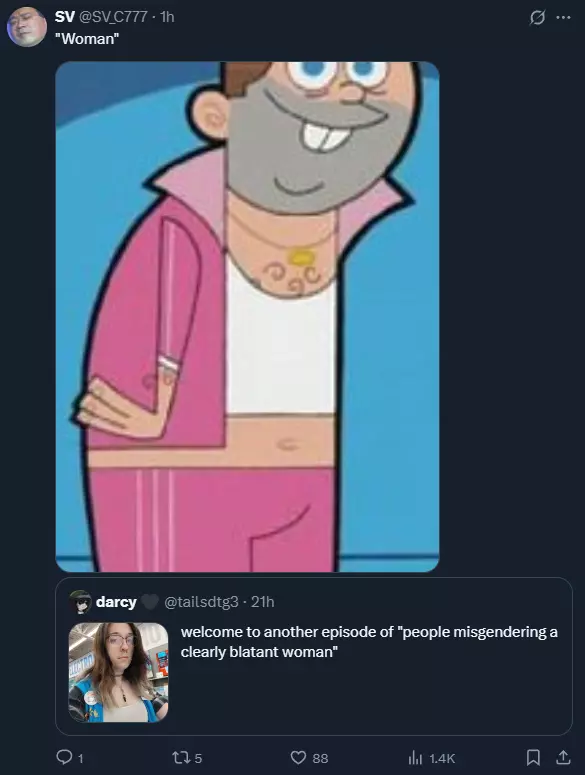Open the Grok slashed-circle icon
This screenshot has height=775, width=585.
pyautogui.click(x=537, y=18)
